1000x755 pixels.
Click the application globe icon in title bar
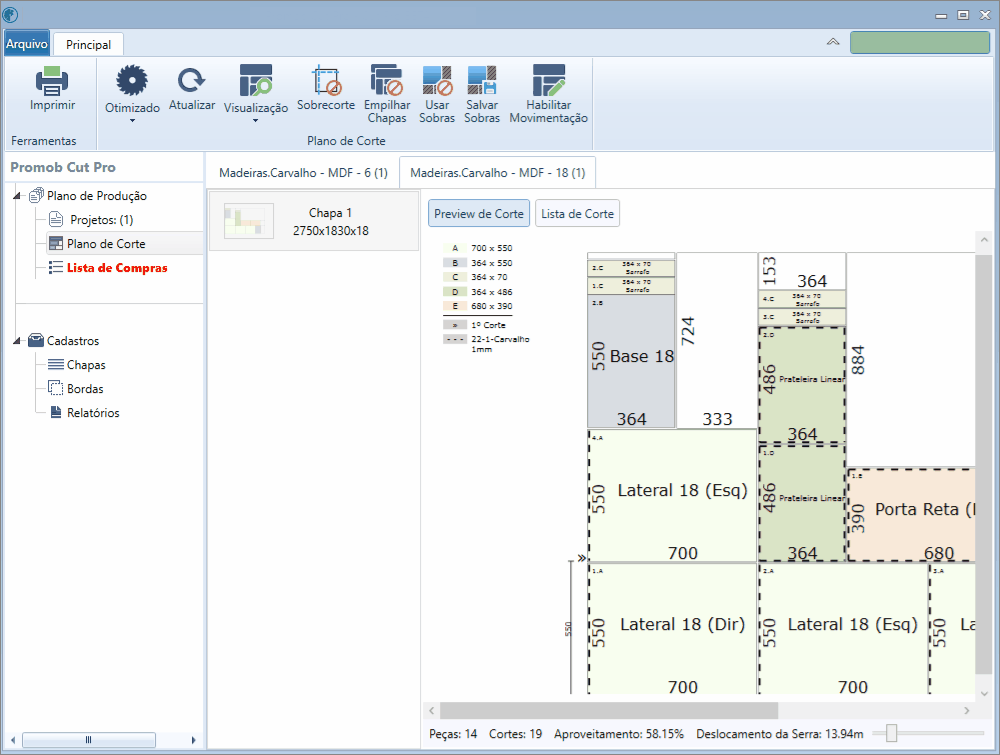tap(10, 14)
